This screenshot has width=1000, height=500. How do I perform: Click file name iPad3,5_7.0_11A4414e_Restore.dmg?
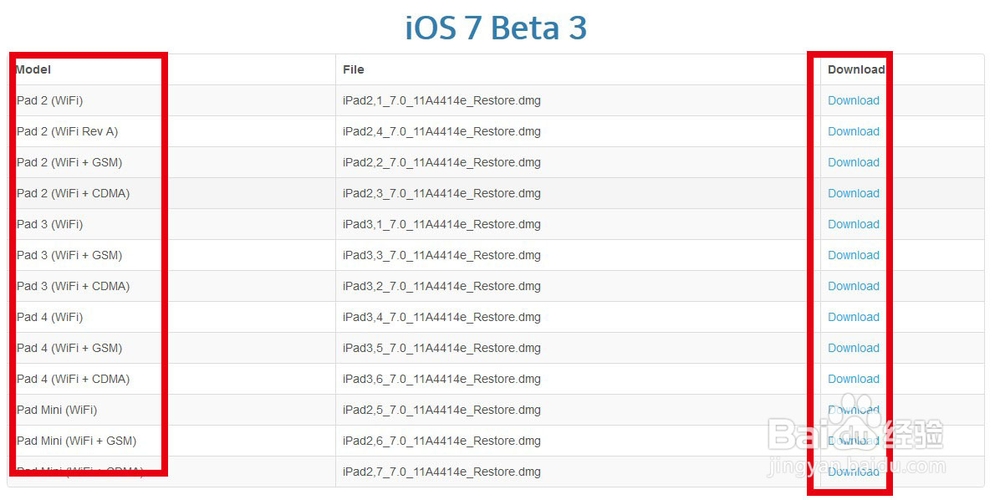[441, 348]
